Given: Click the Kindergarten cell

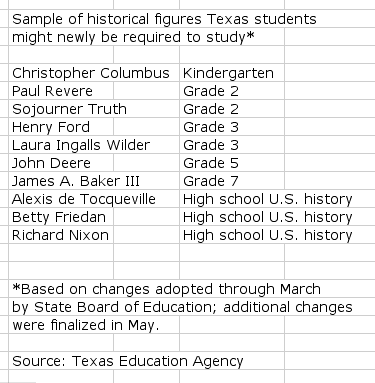Looking at the screenshot, I should click(232, 73).
